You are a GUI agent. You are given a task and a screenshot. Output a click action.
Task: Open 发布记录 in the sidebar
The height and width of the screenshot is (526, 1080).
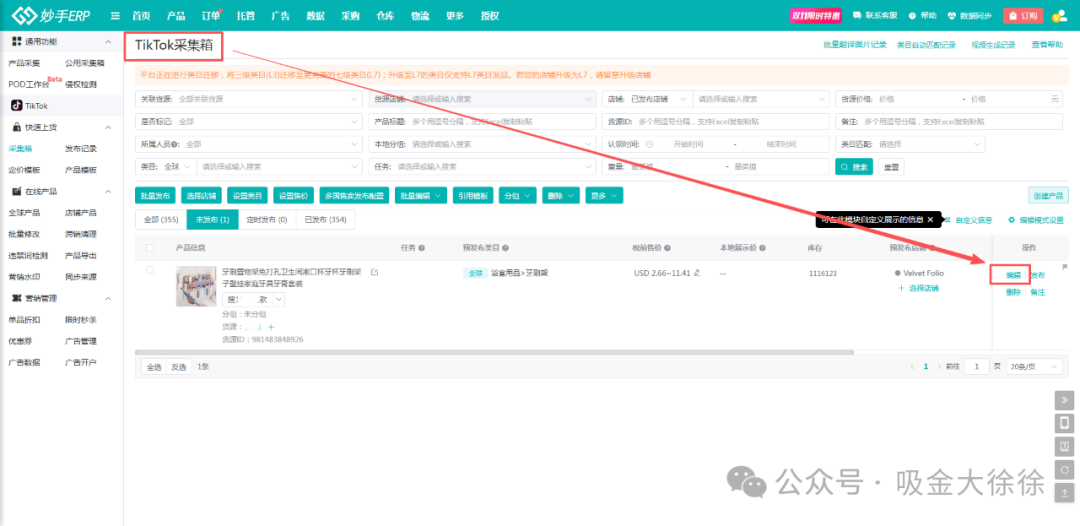click(x=81, y=148)
